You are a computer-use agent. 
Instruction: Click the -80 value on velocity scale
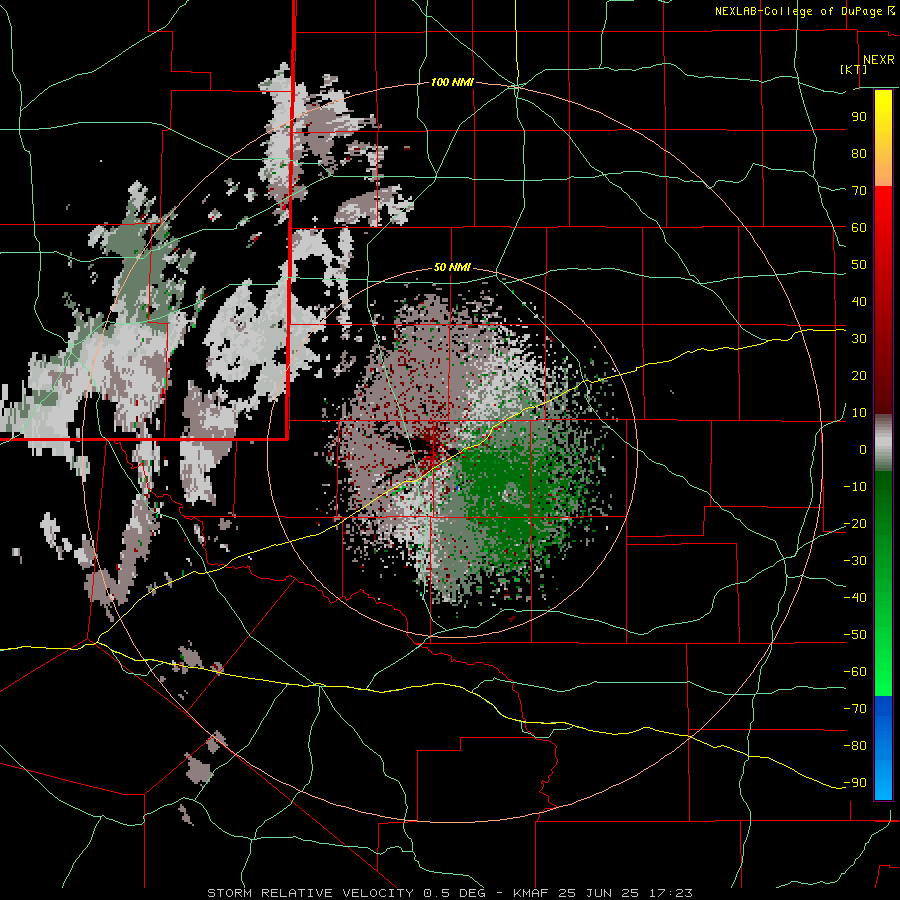tap(855, 746)
